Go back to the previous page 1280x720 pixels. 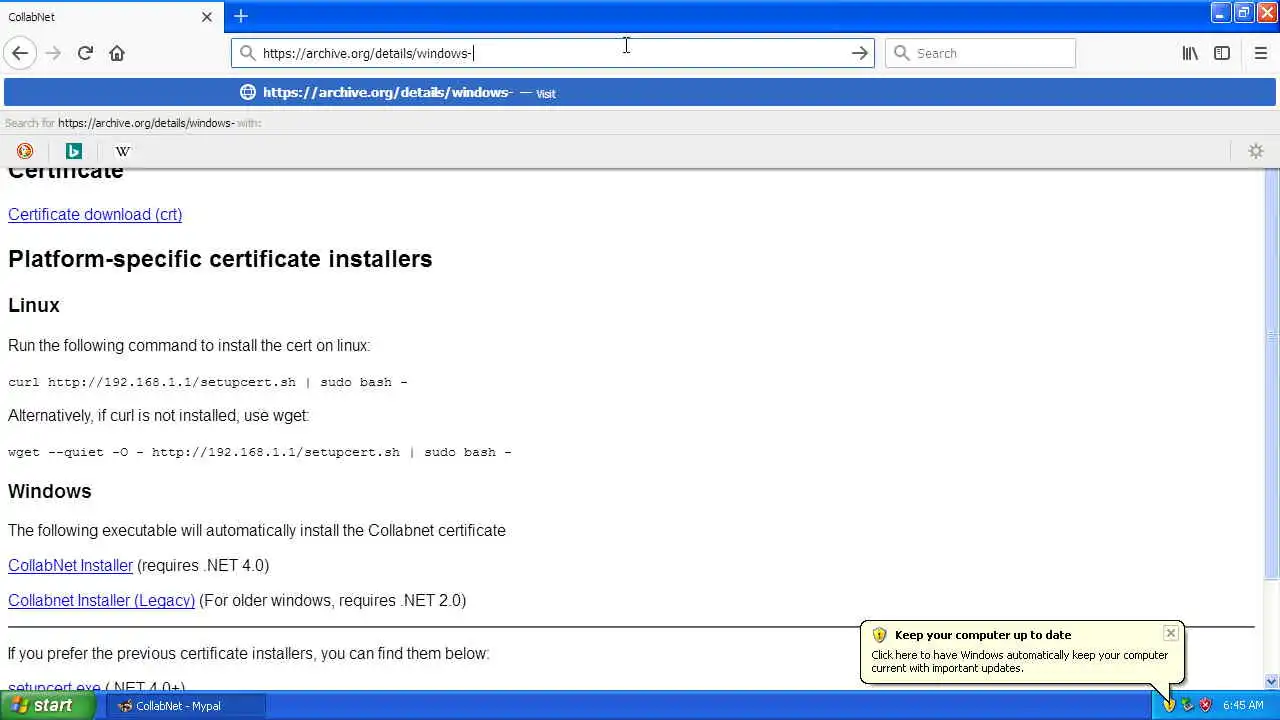click(20, 53)
